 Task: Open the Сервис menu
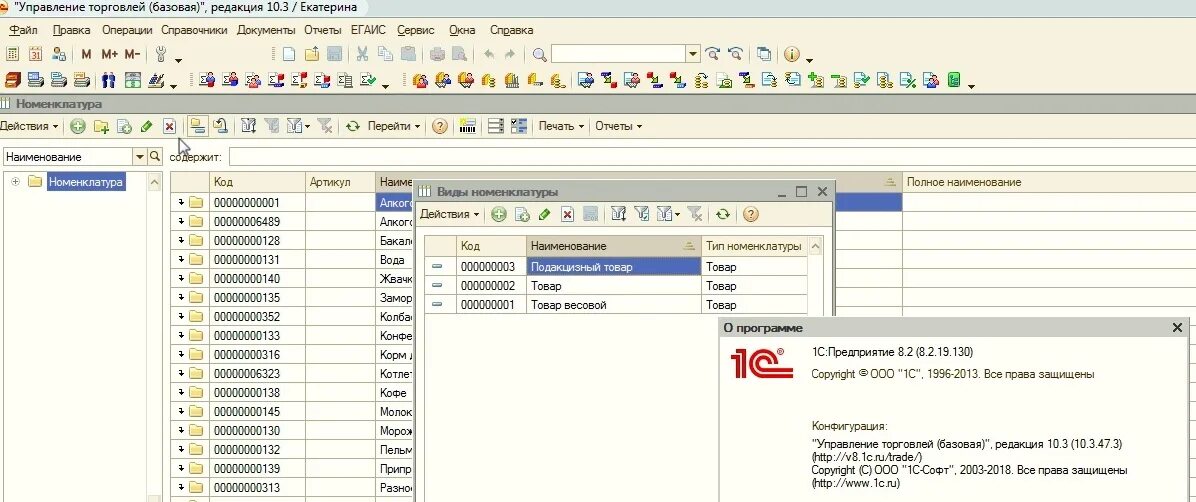pos(416,30)
